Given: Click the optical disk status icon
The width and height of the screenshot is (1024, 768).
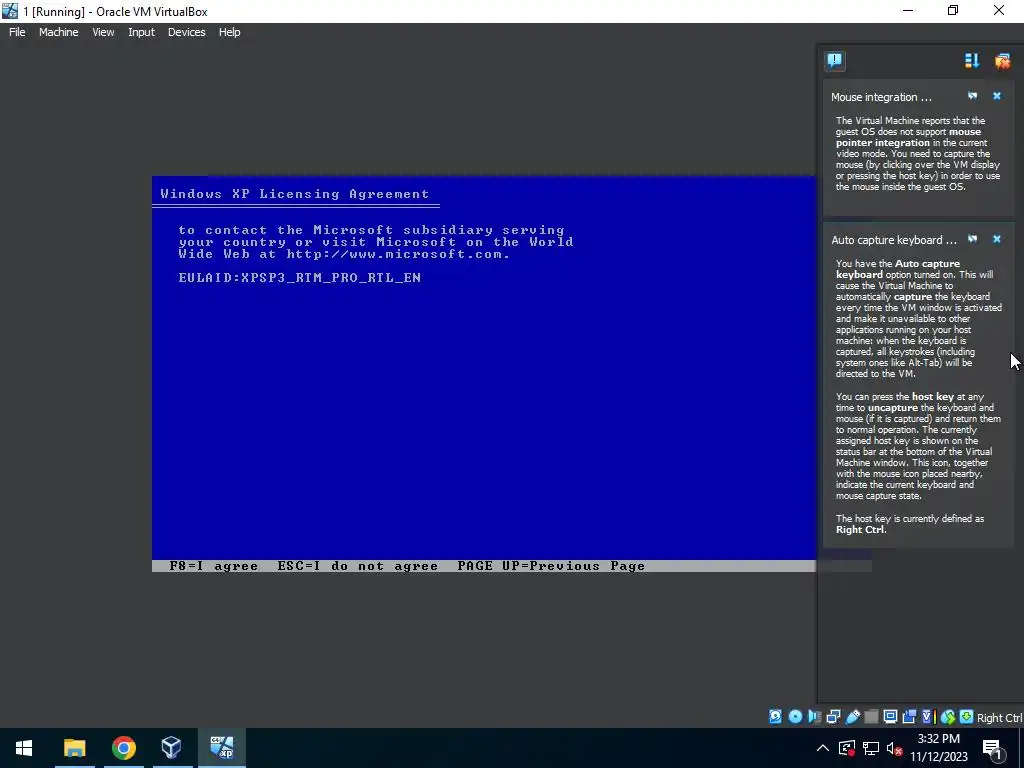Looking at the screenshot, I should (x=795, y=716).
